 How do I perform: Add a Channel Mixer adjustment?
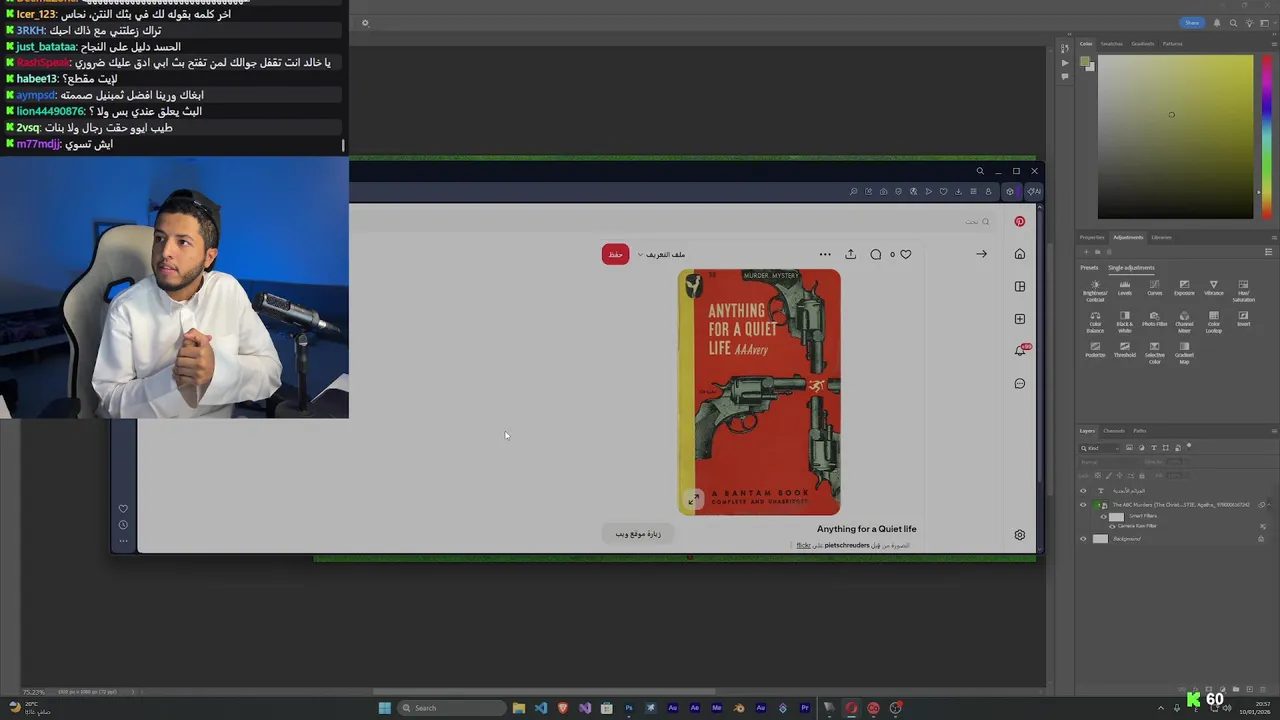[x=1184, y=322]
